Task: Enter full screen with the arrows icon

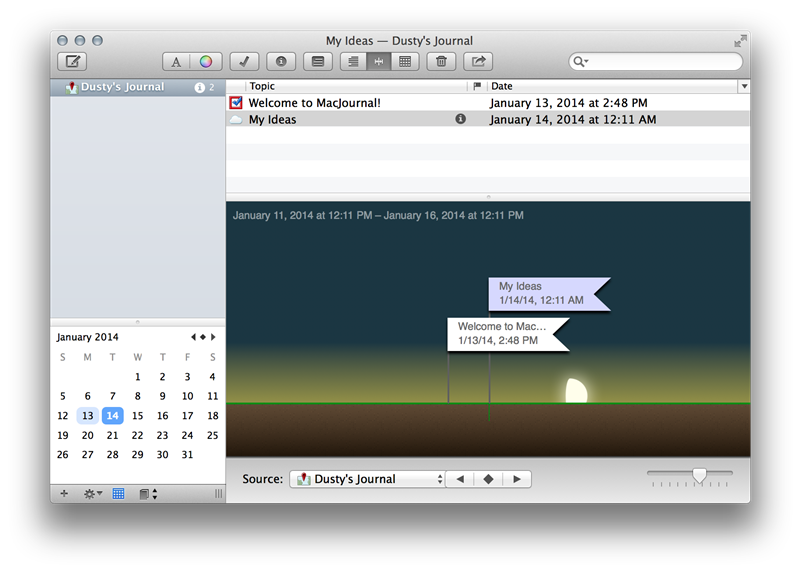Action: (740, 41)
